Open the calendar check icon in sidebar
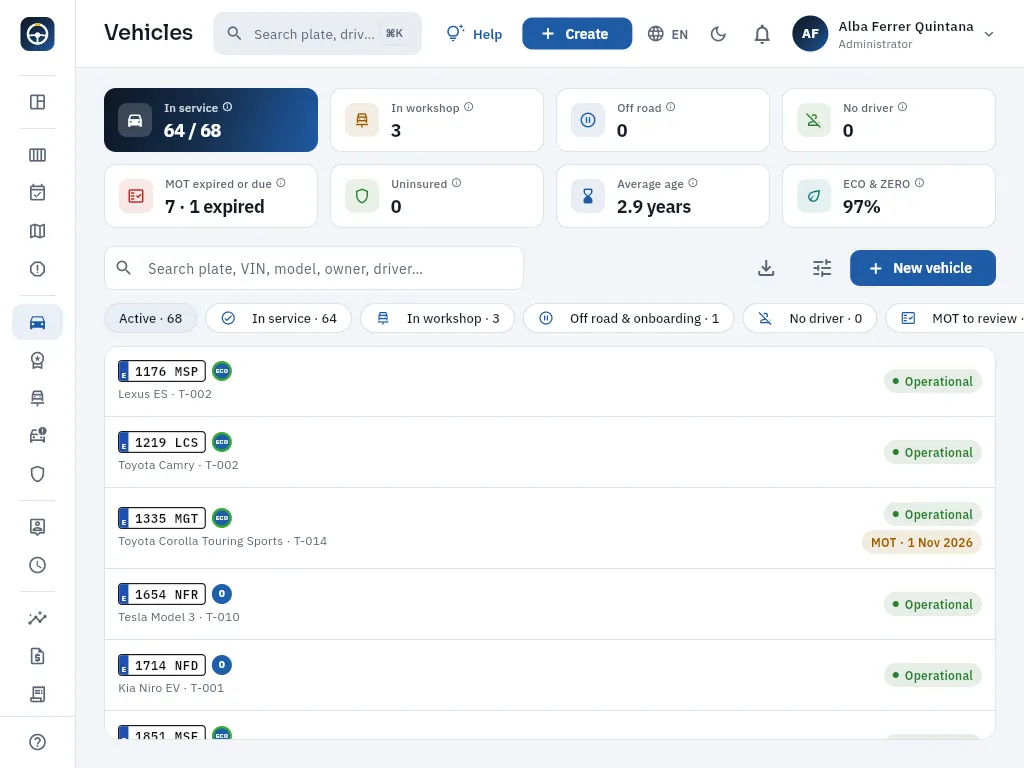Image resolution: width=1024 pixels, height=768 pixels. pos(37,193)
